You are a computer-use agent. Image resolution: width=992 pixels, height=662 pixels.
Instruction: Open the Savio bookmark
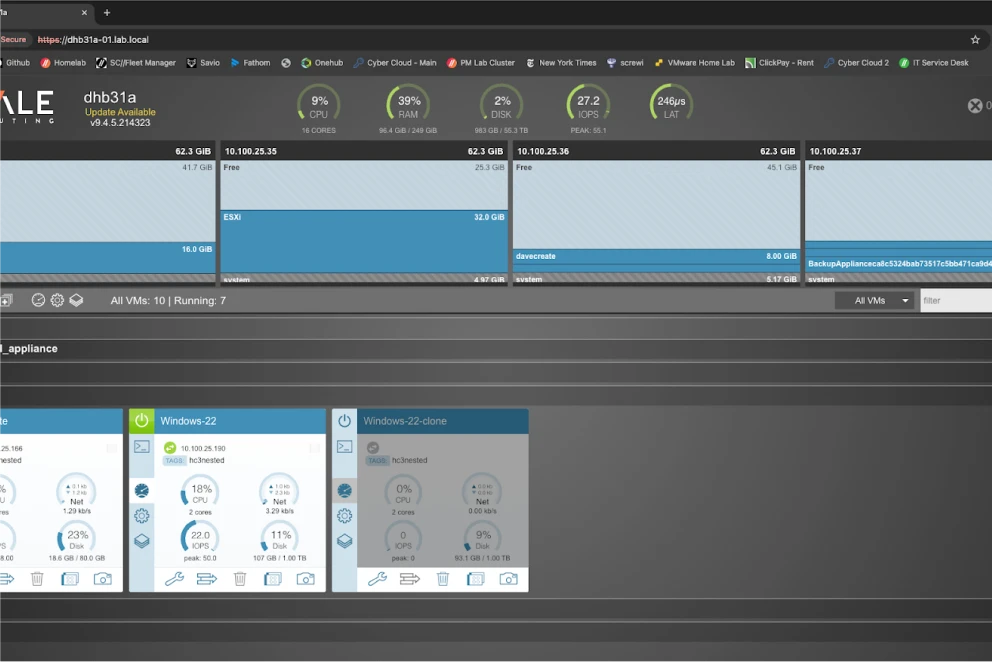click(x=203, y=63)
